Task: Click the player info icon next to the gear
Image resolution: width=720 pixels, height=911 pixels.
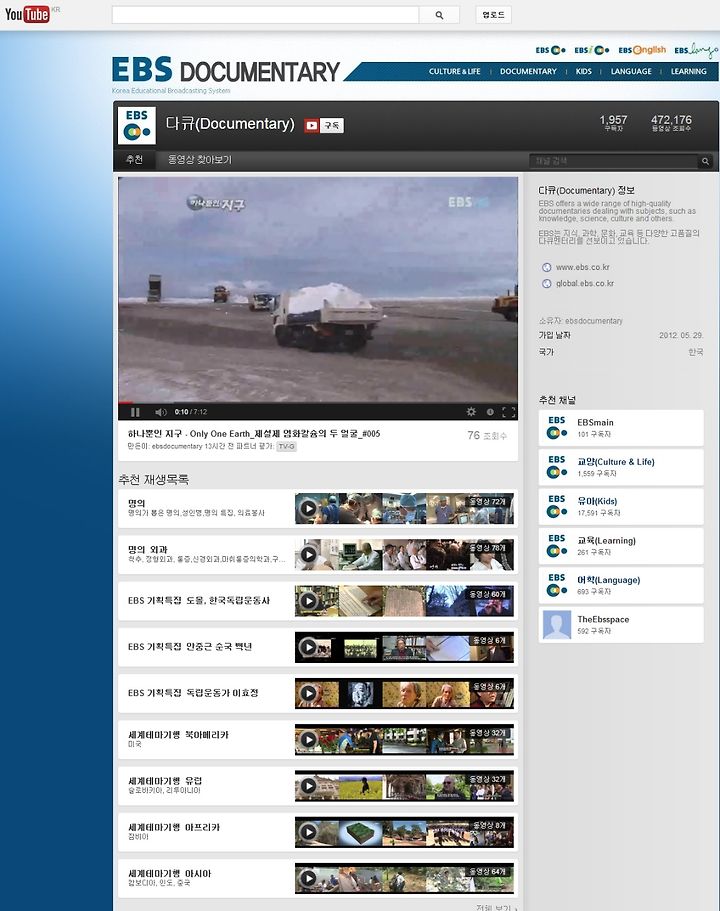Action: pyautogui.click(x=490, y=411)
